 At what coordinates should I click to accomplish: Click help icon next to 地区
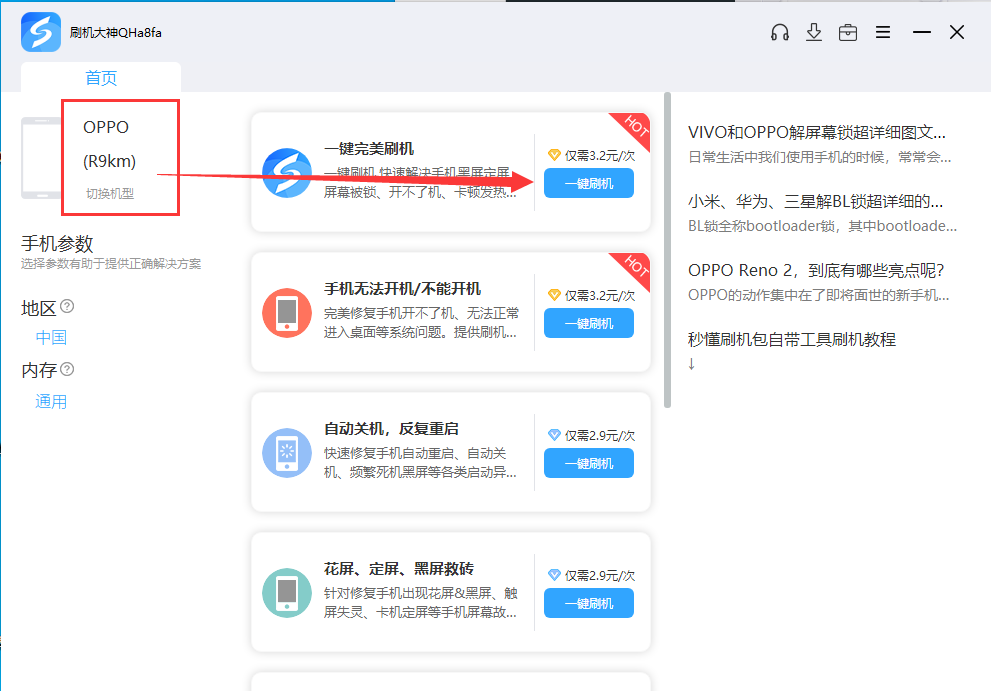(x=67, y=306)
